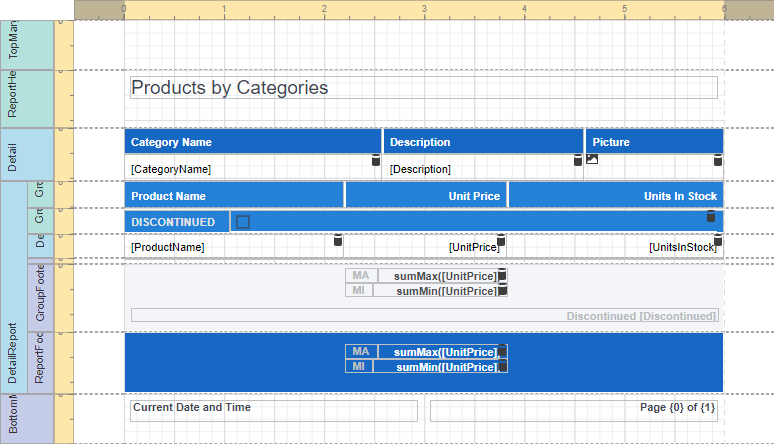Click the database icon on the ProductName field
The image size is (774, 444).
pos(337,240)
